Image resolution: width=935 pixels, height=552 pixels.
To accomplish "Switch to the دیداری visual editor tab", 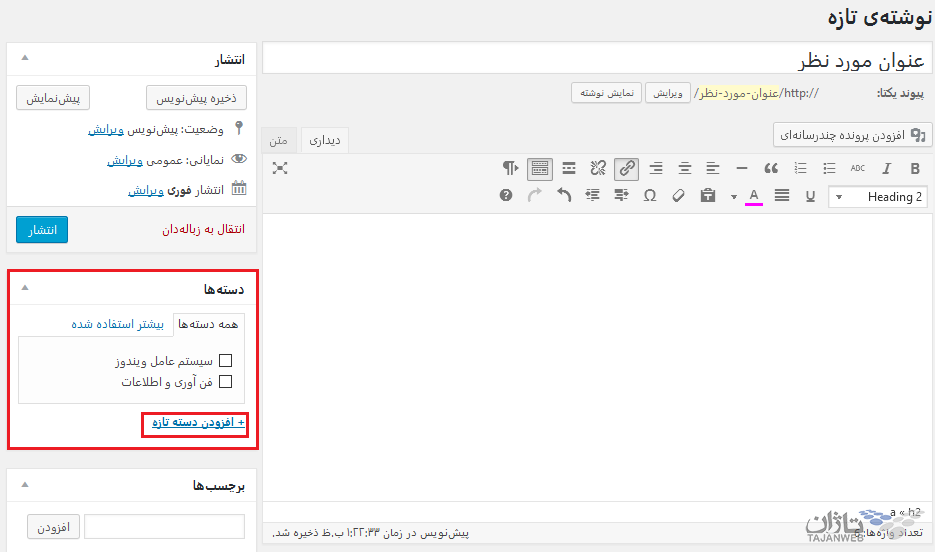I will 325,141.
